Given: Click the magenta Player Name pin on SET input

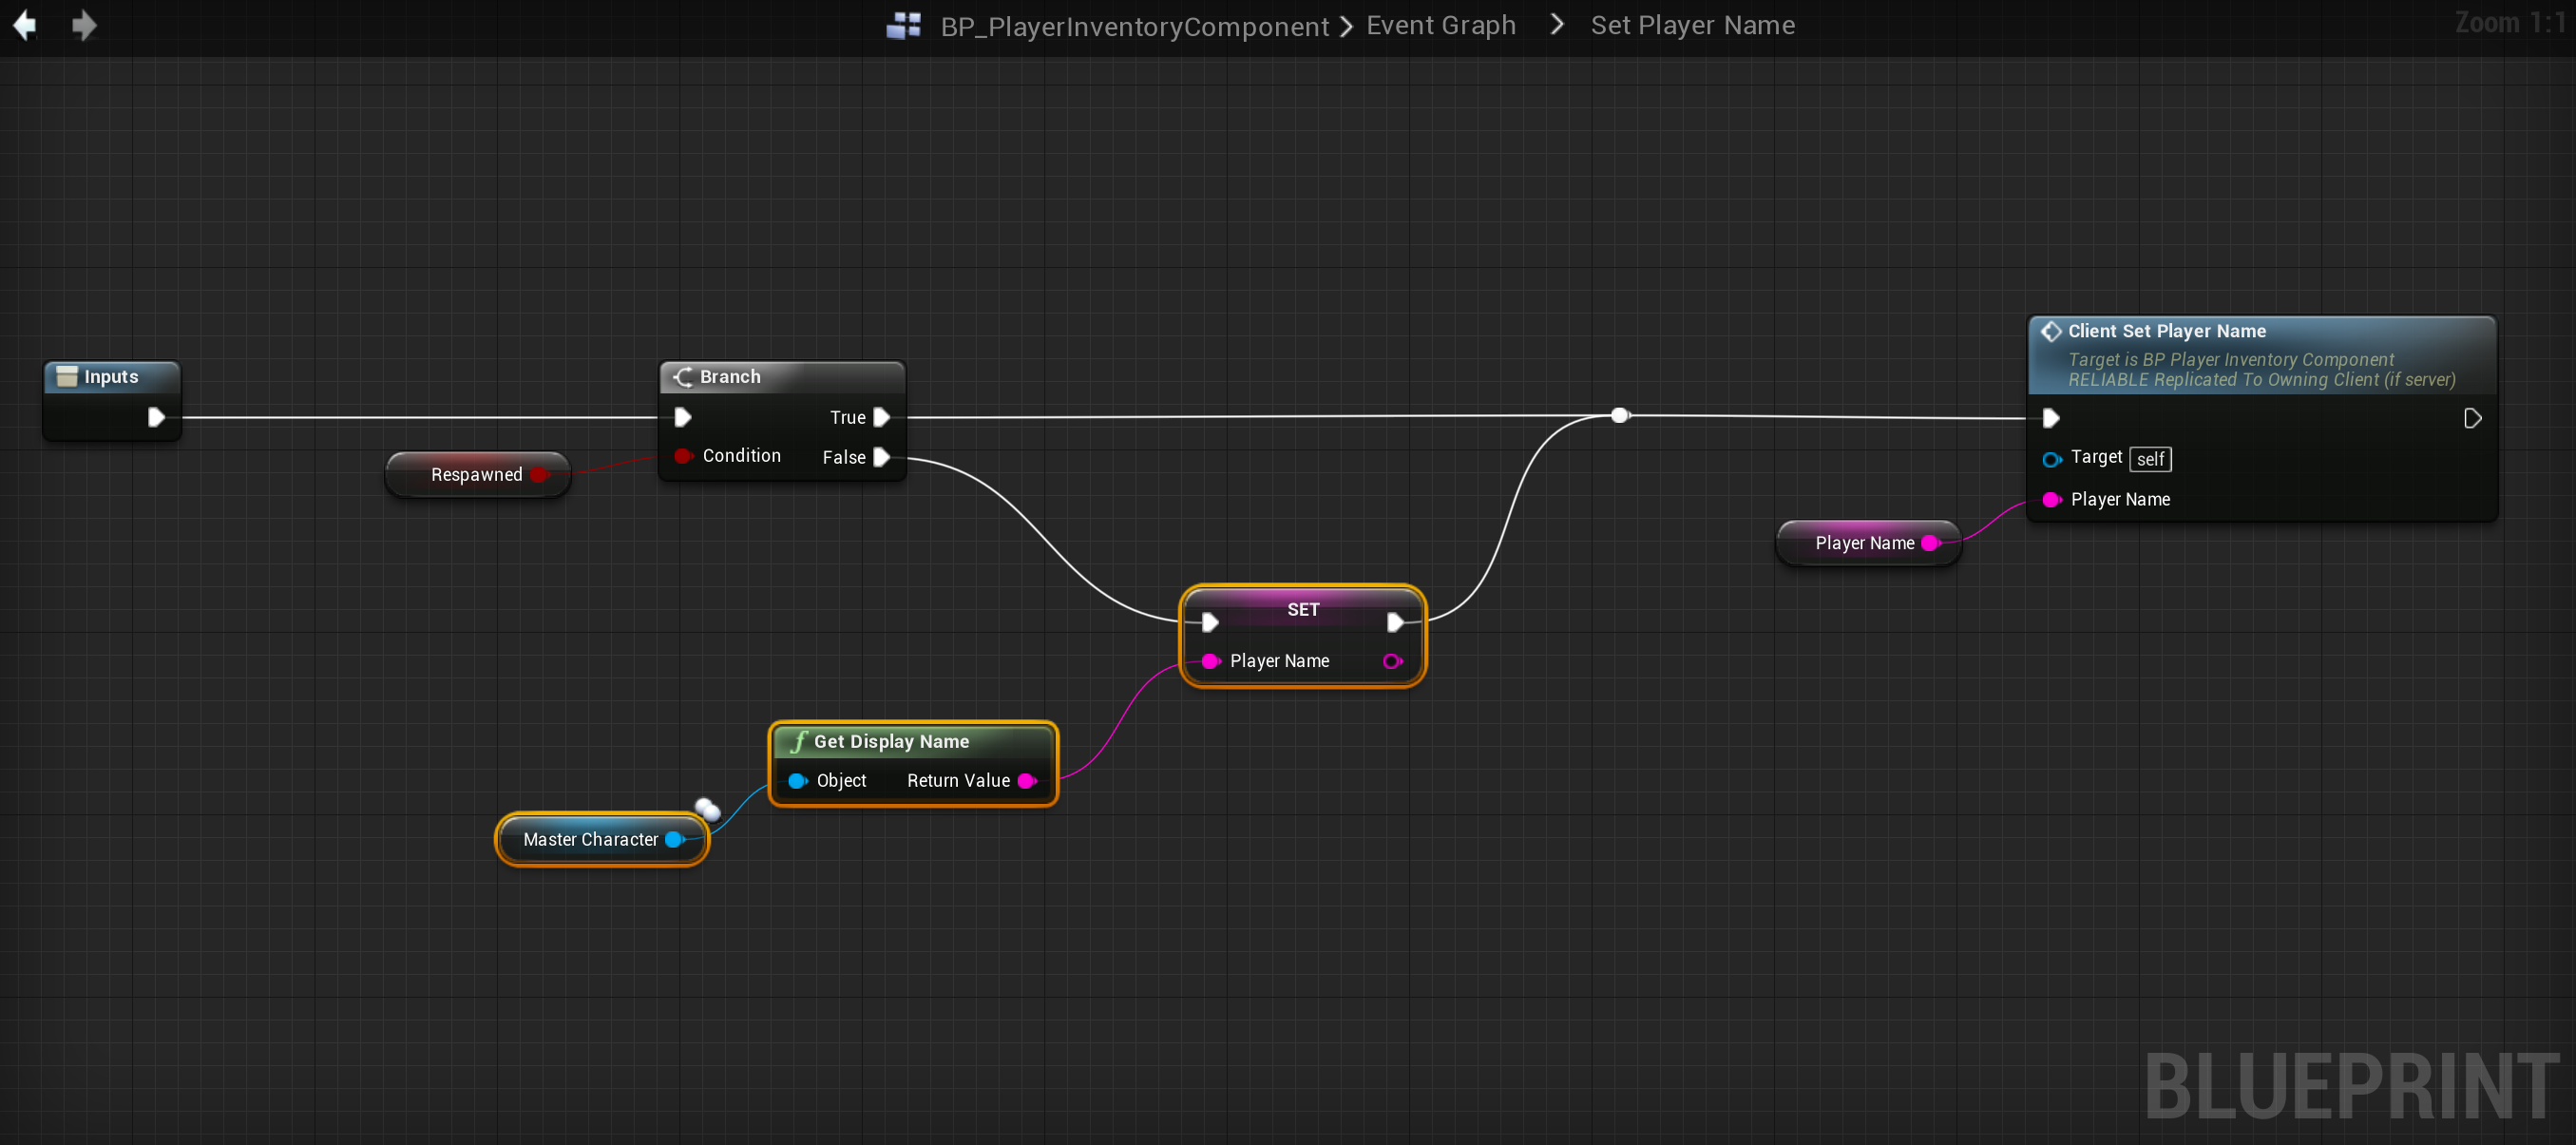Looking at the screenshot, I should tap(1210, 661).
